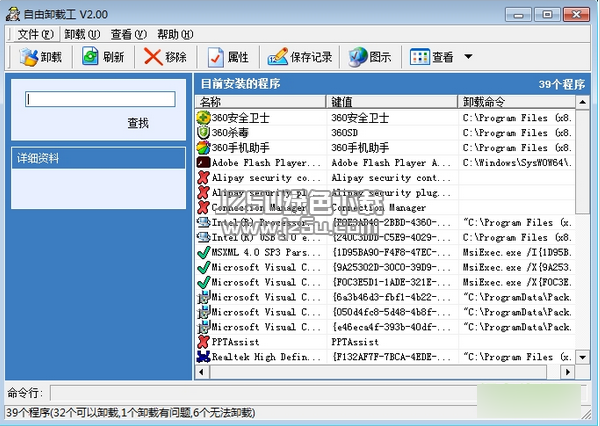Image resolution: width=600 pixels, height=426 pixels.
Task: Open dropdown arrow beside 查看 toolbar button
Action: tap(468, 57)
